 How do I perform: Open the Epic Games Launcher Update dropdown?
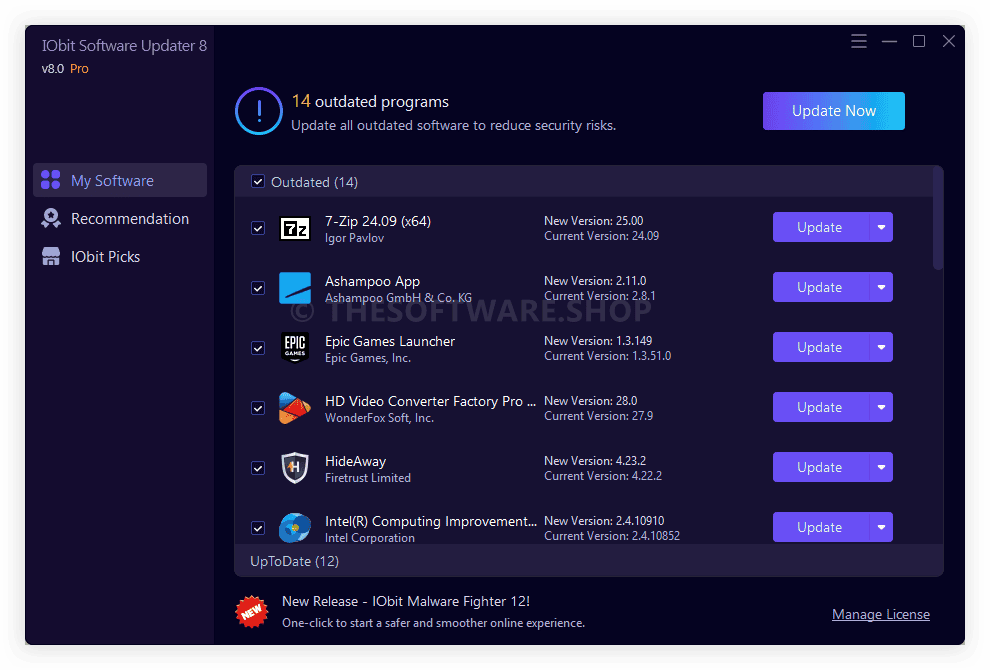(x=881, y=347)
